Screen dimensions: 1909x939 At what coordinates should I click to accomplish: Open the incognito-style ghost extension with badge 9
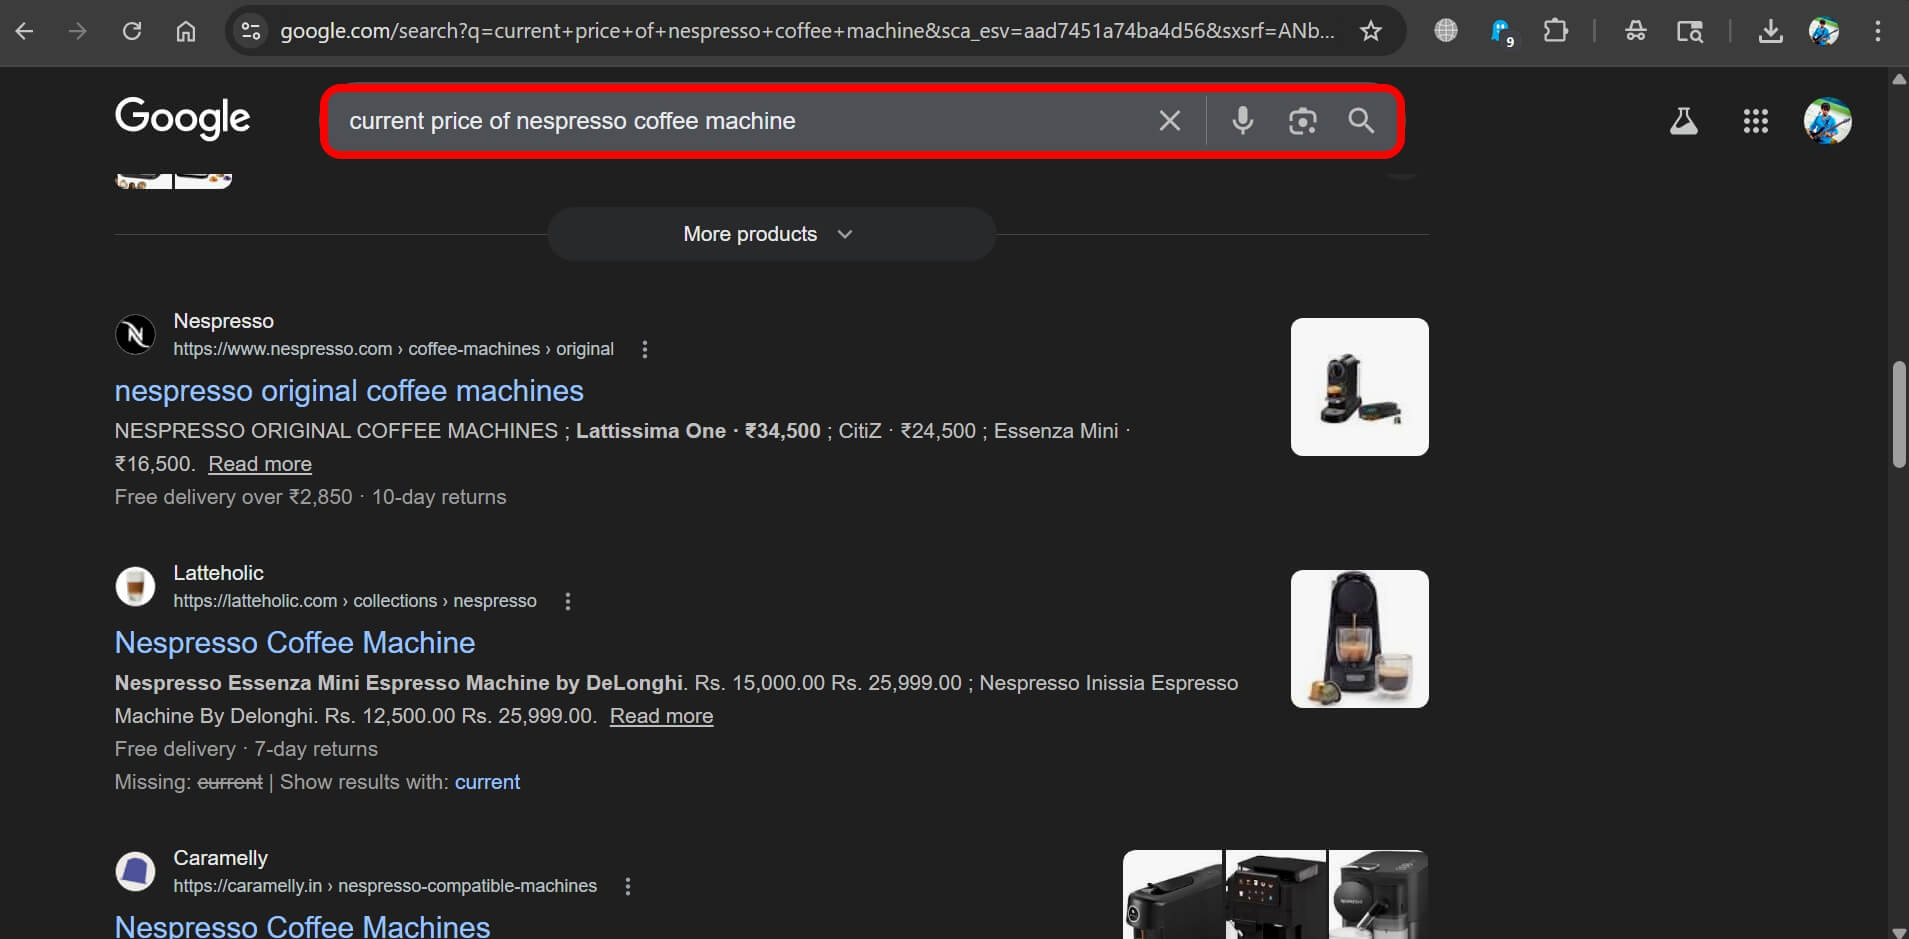click(x=1502, y=31)
